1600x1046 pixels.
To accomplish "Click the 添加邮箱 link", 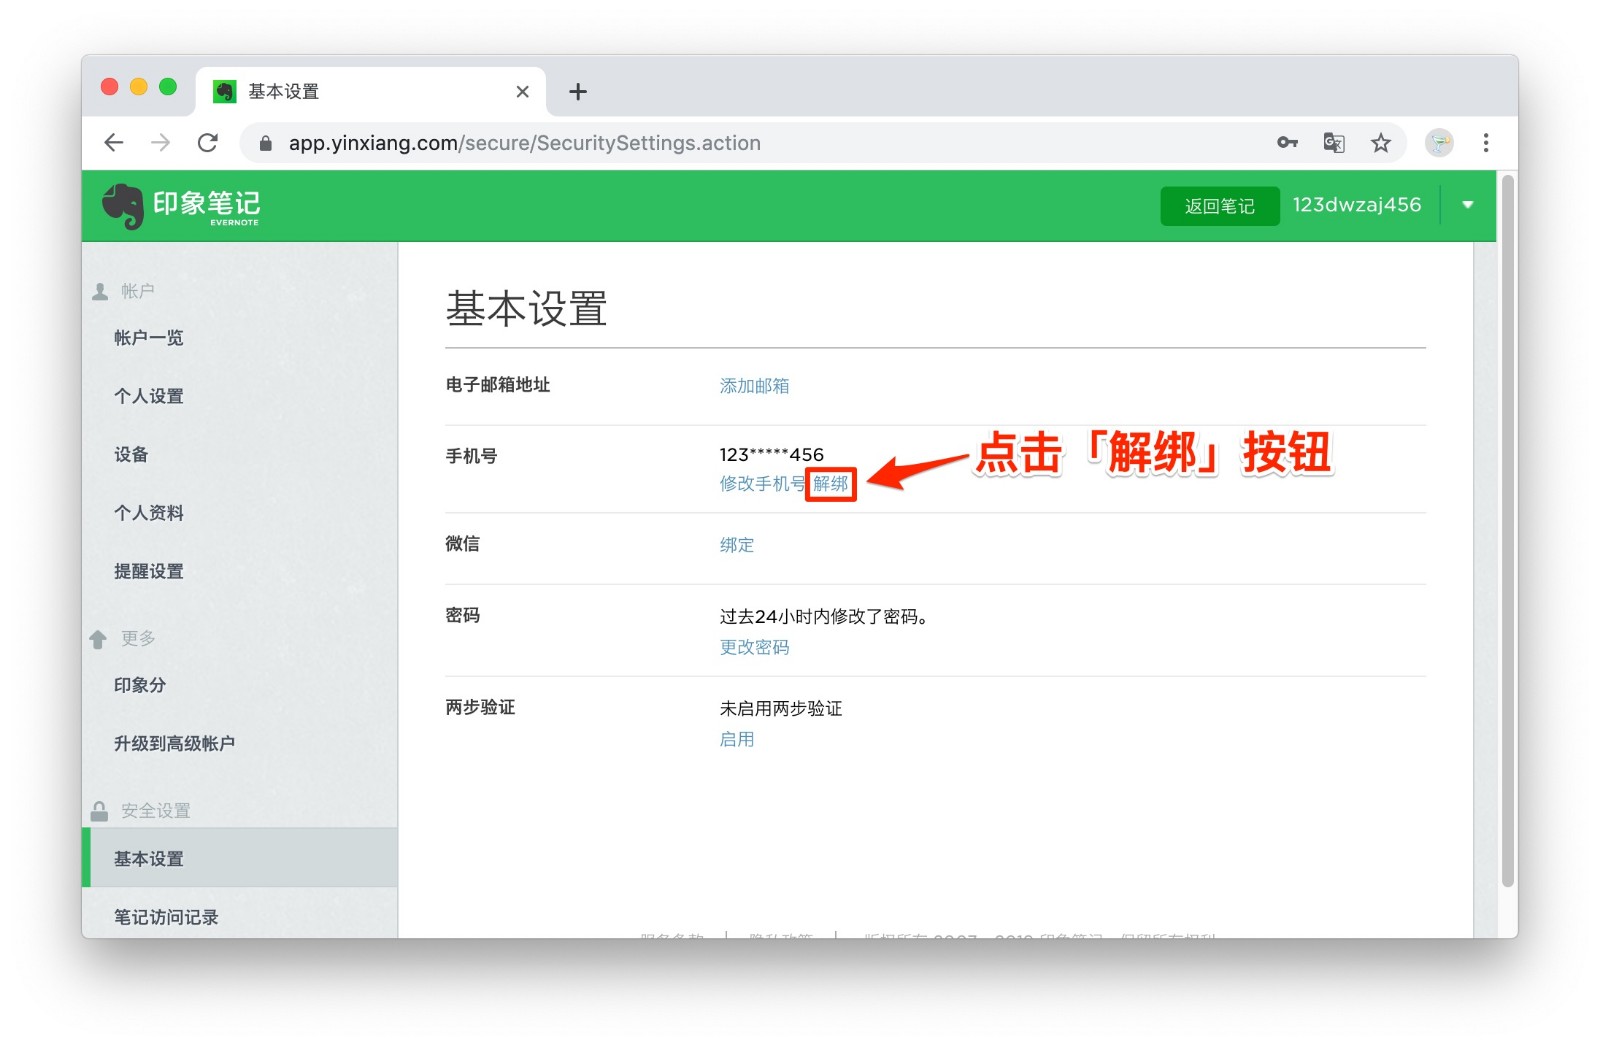I will (x=754, y=386).
